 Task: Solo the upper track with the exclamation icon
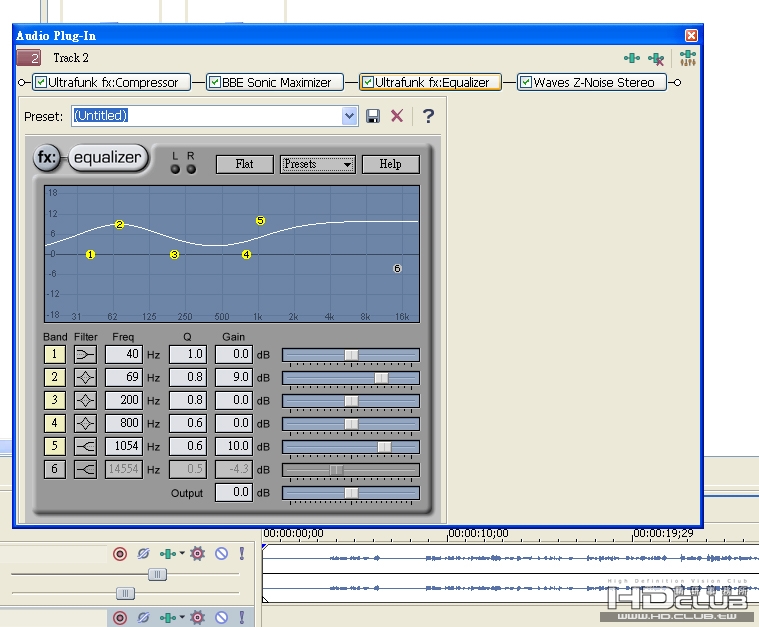pyautogui.click(x=242, y=553)
